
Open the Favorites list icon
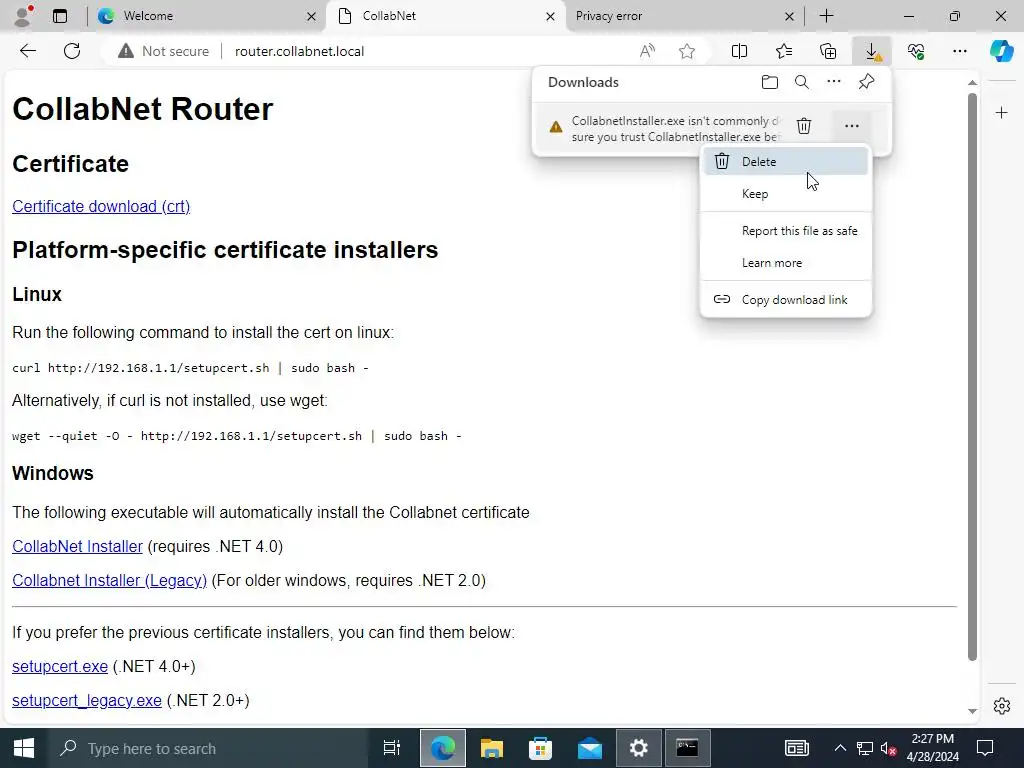click(x=784, y=51)
